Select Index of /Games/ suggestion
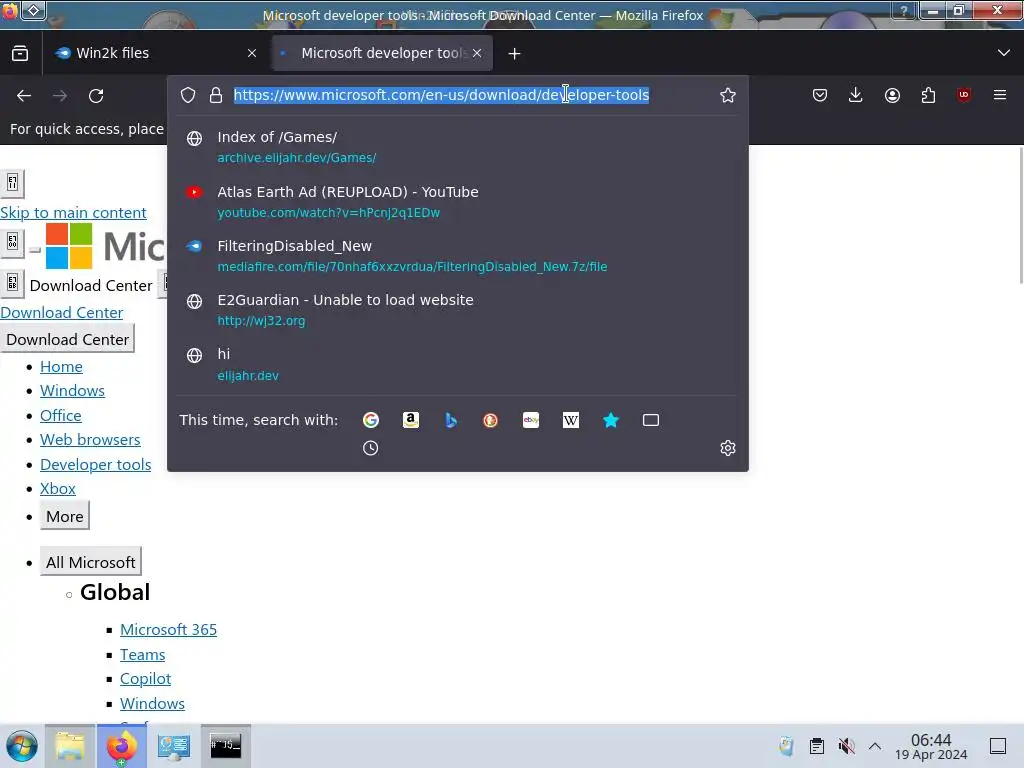 457,147
